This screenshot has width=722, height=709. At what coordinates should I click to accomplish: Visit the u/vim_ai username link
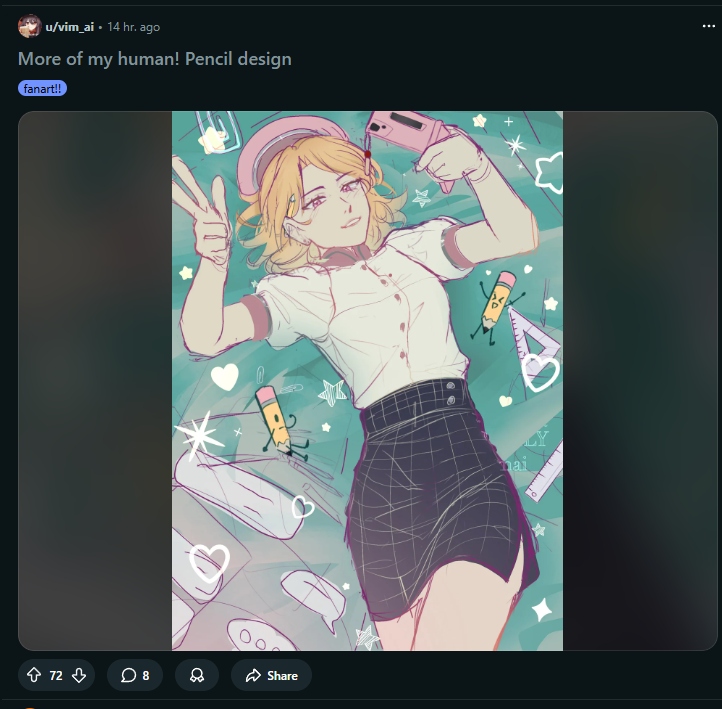coord(70,27)
